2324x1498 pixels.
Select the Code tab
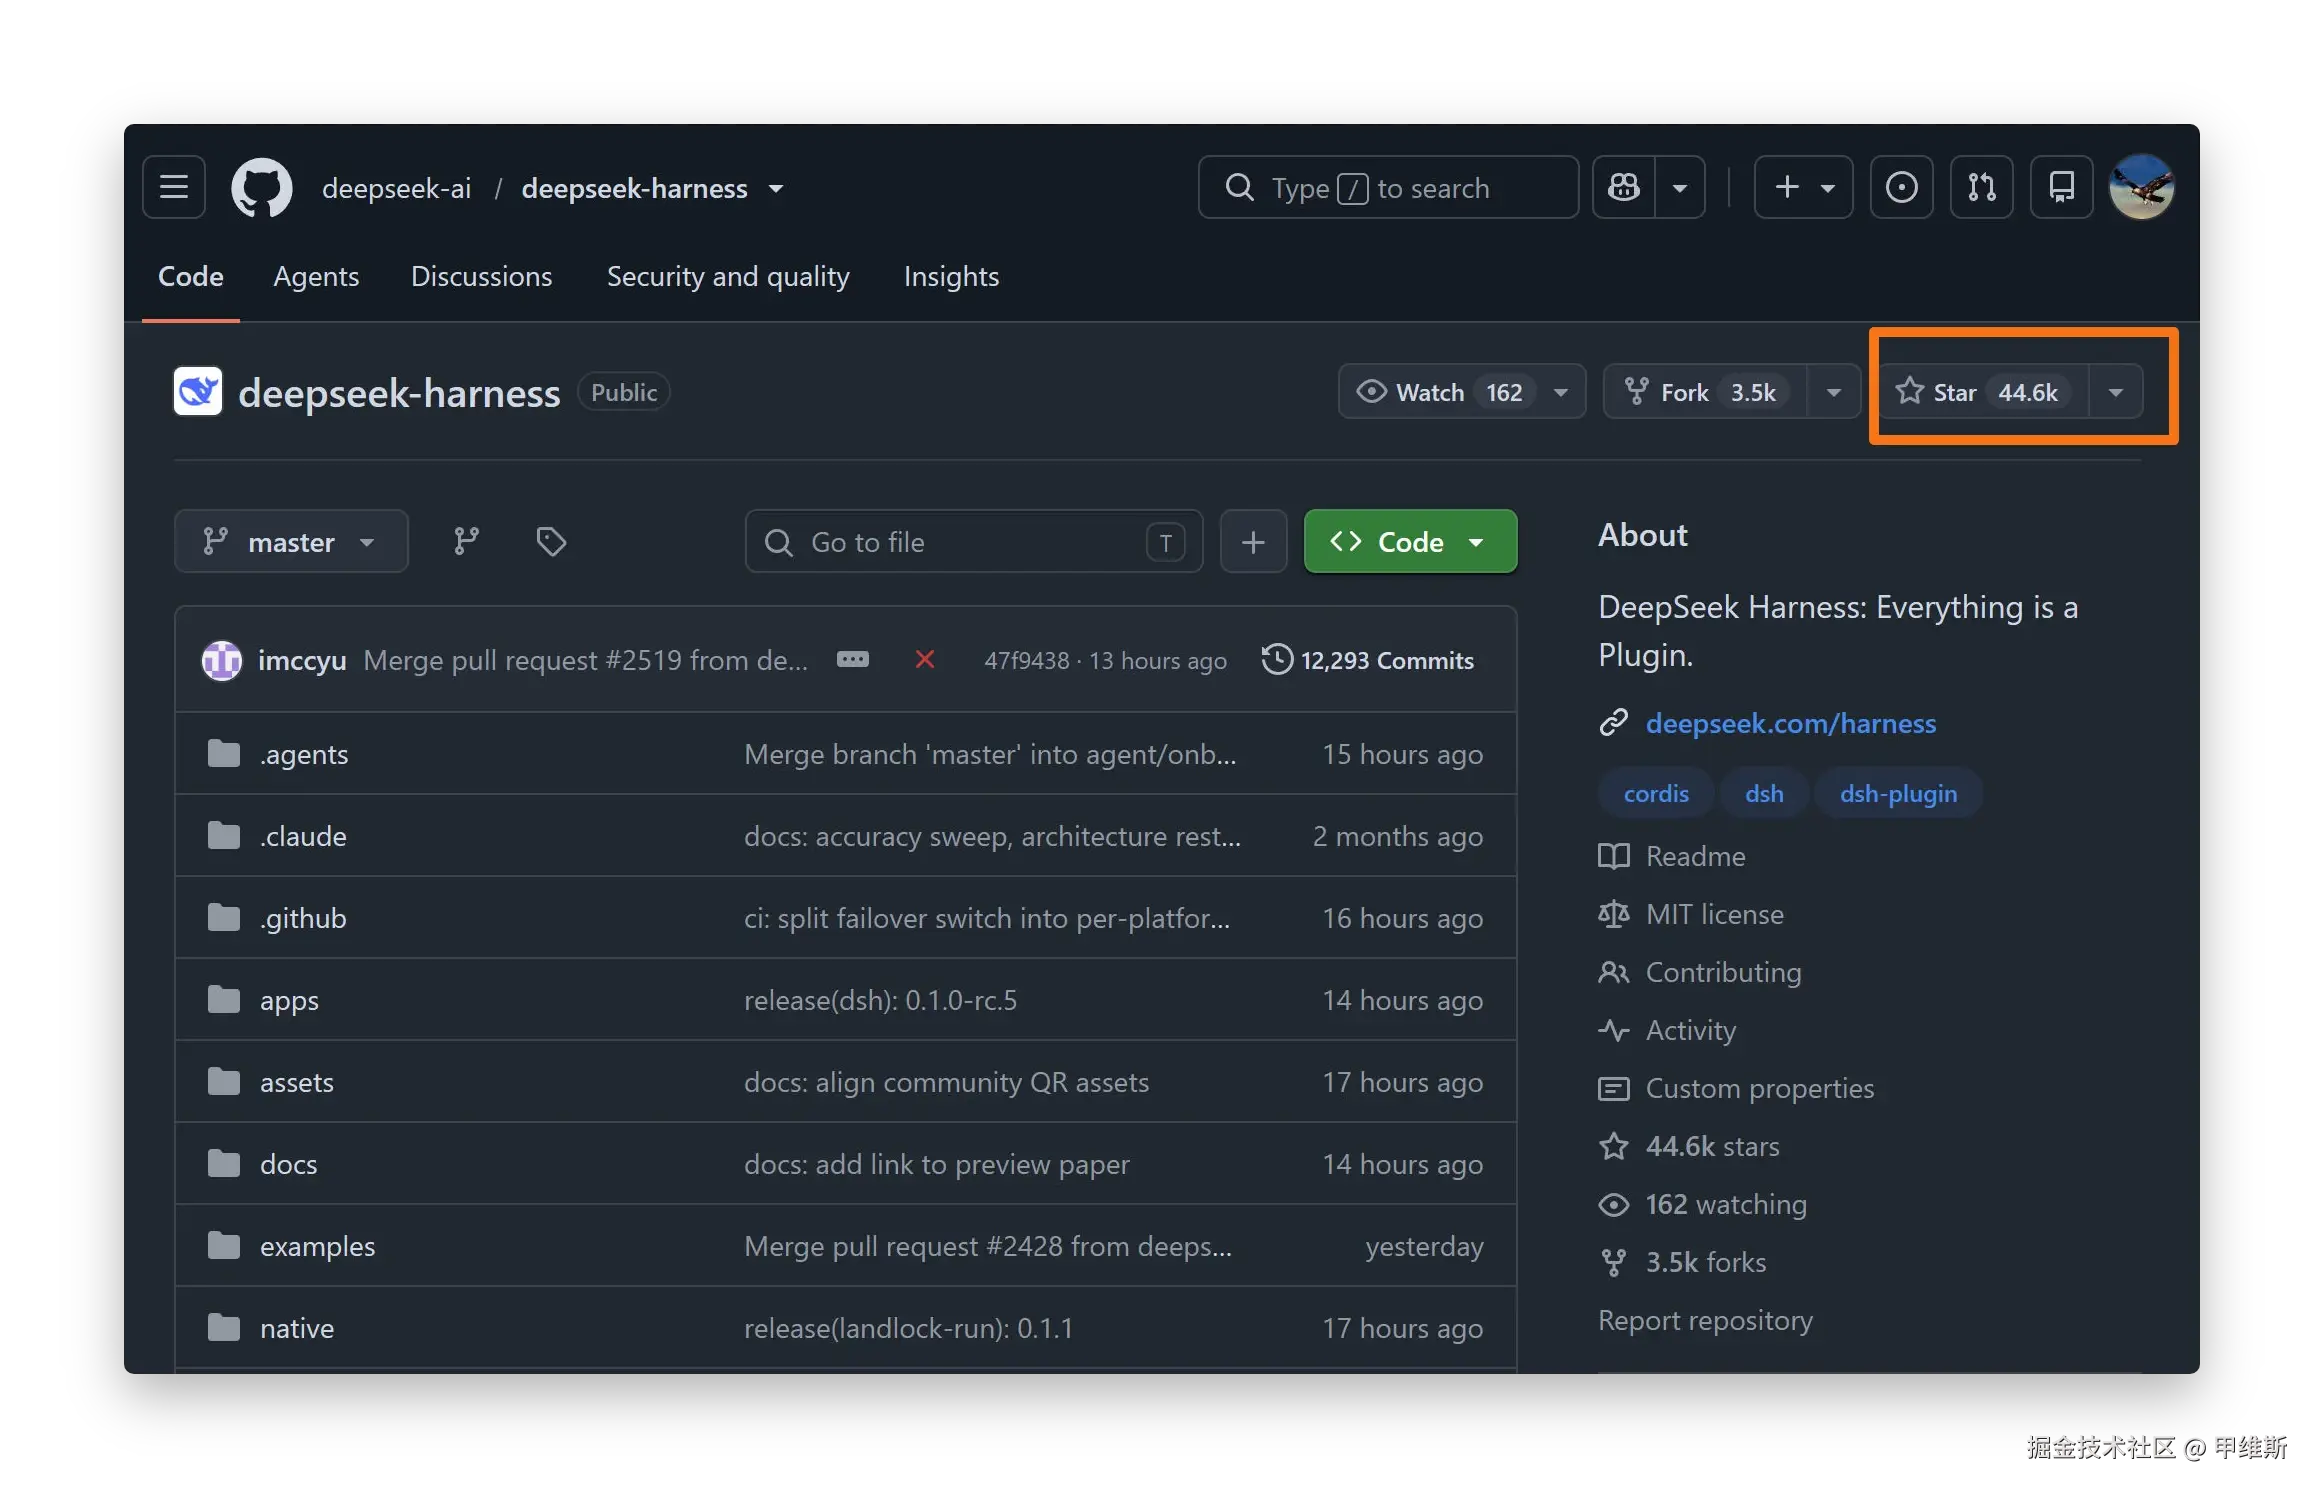coord(191,276)
